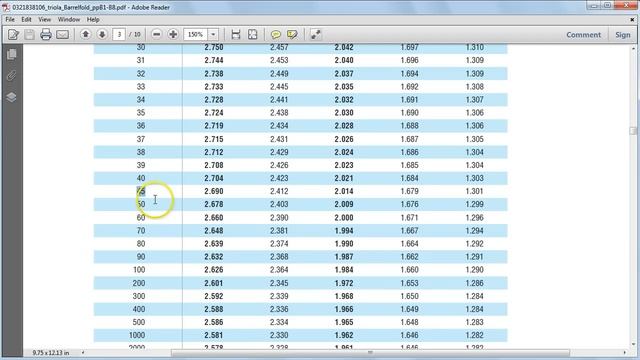Viewport: 640px width, 360px height.
Task: Click degrees of freedom value 300
Action: [139, 296]
